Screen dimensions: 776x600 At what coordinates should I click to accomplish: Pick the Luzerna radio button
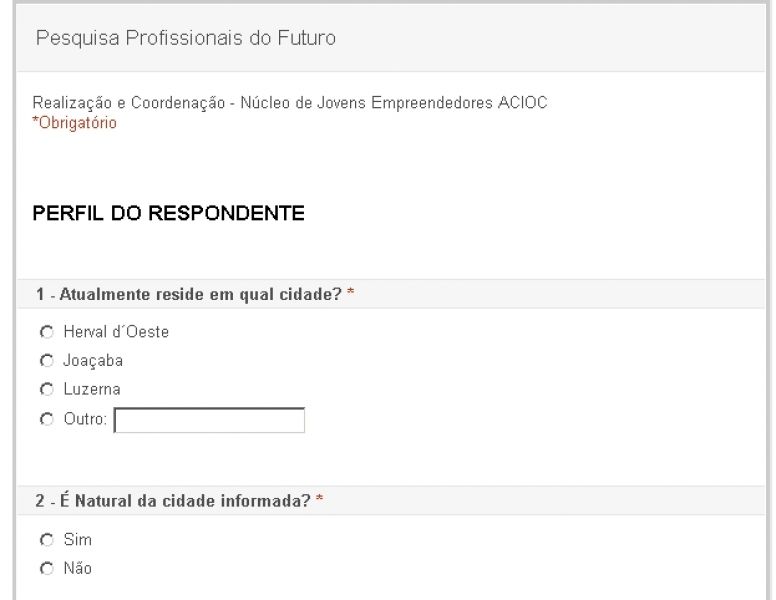tap(45, 389)
